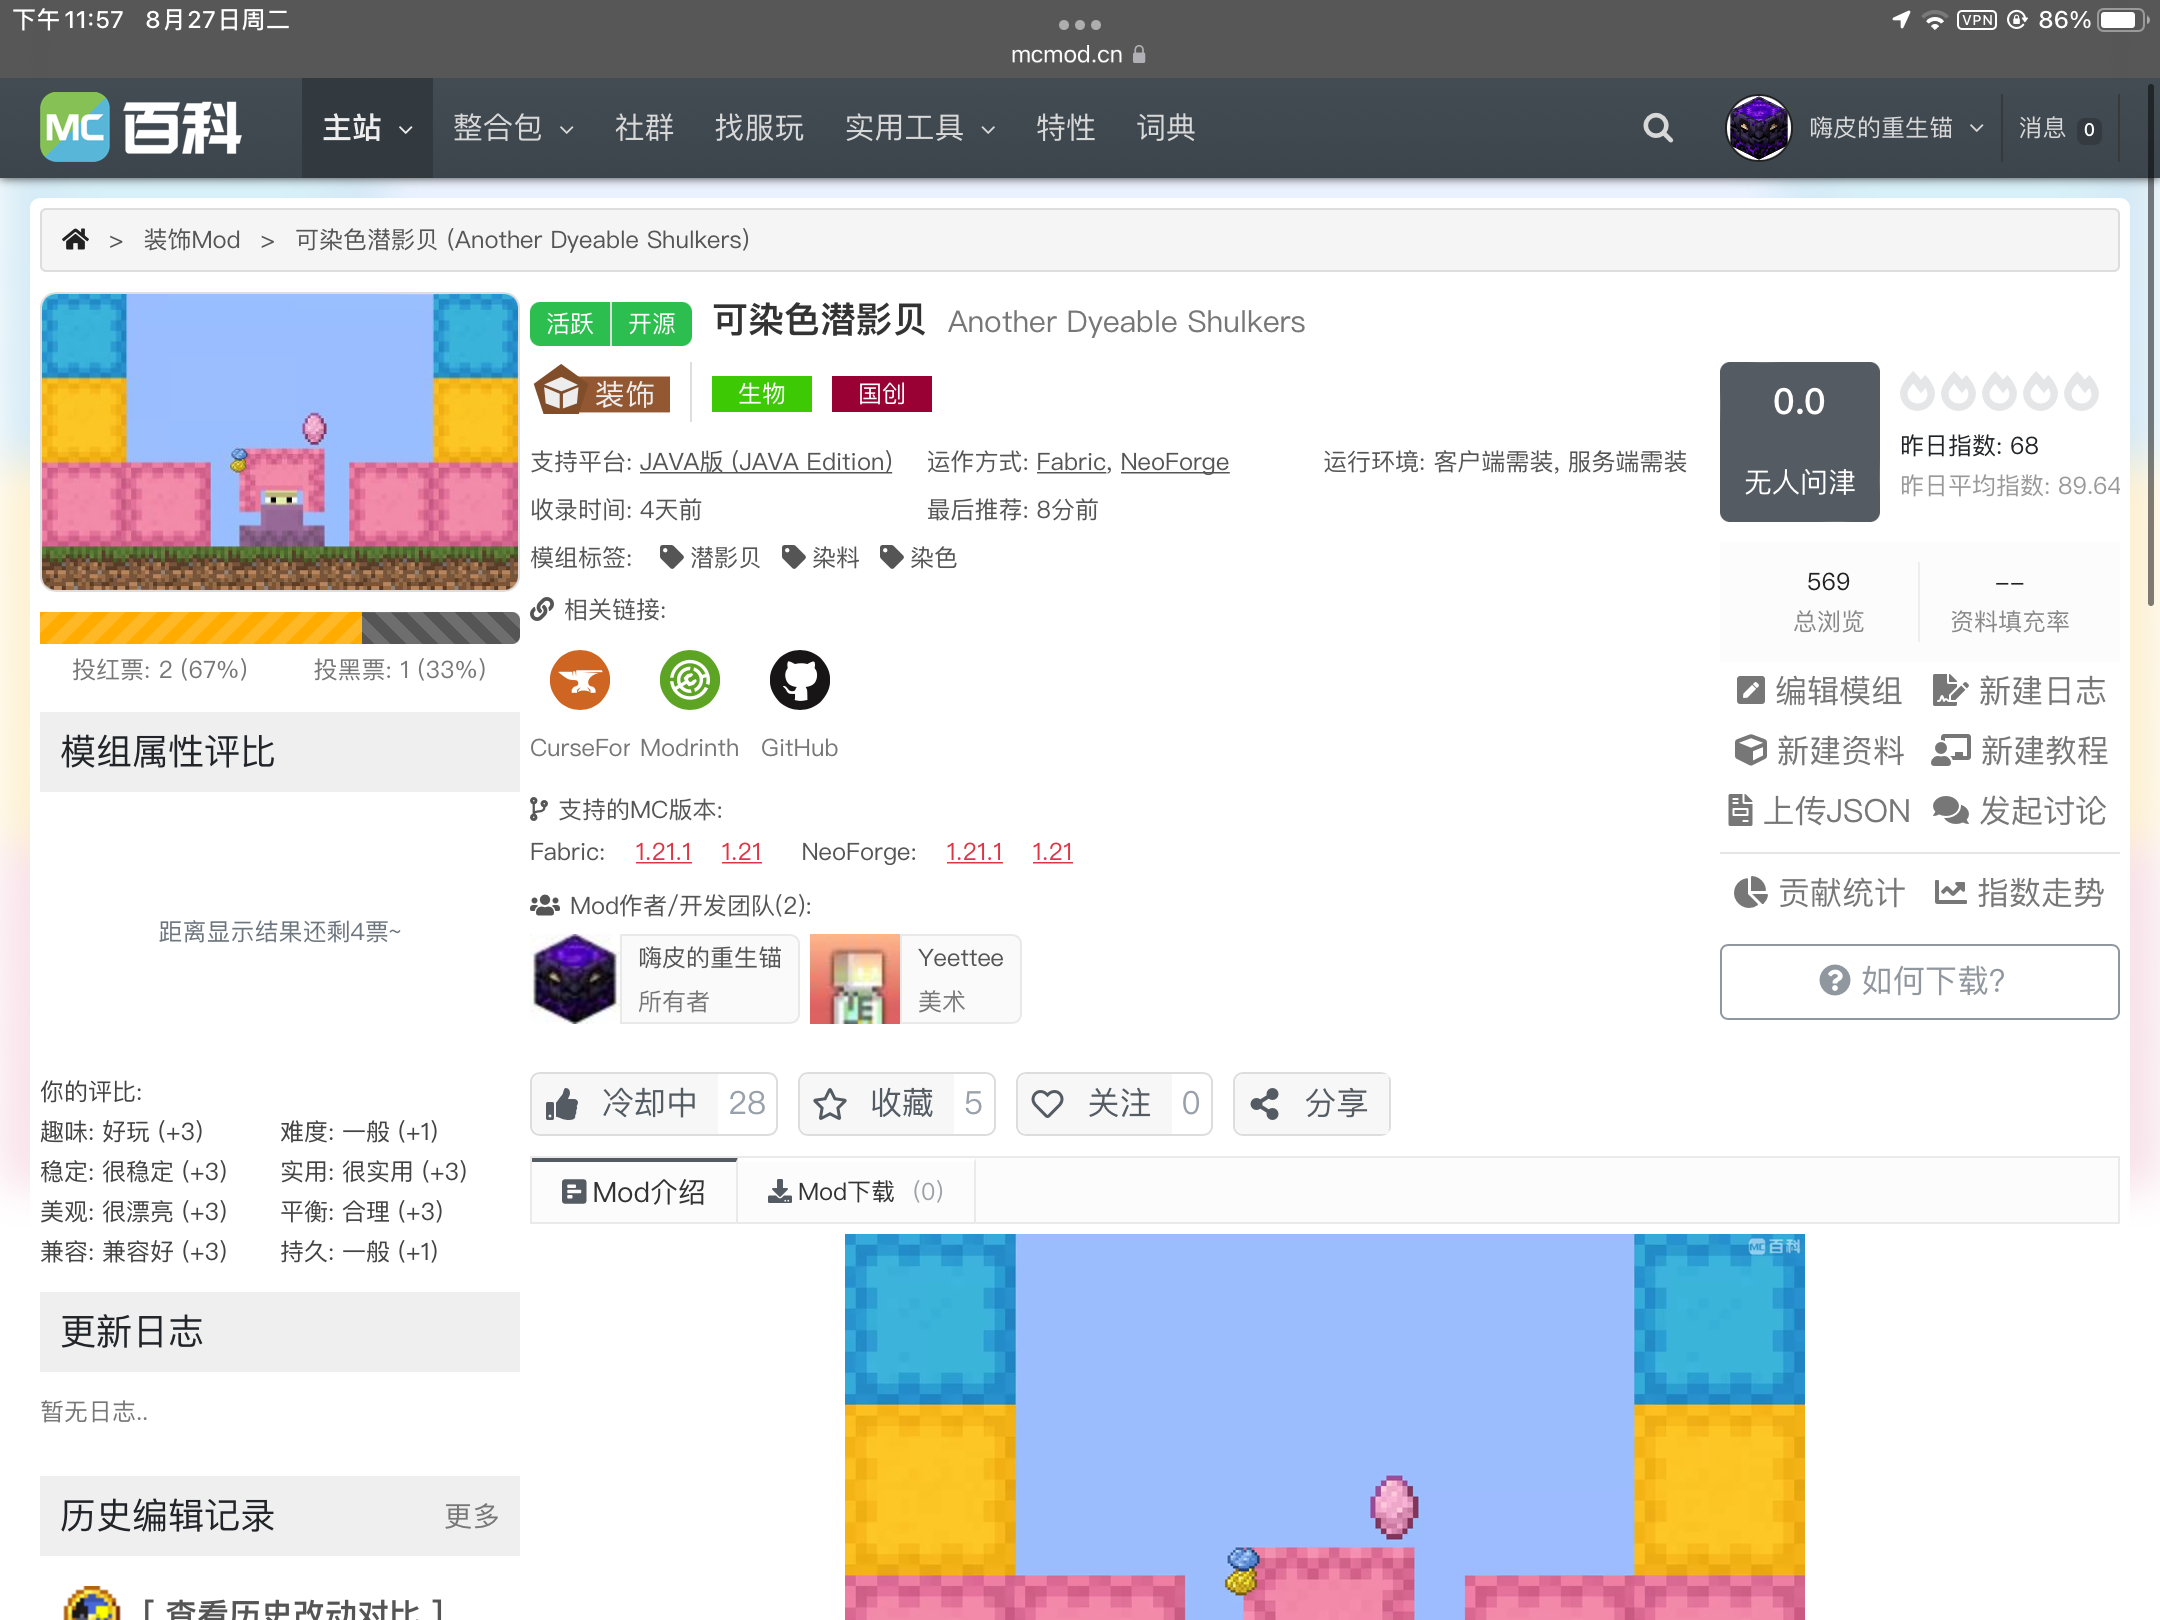Image resolution: width=2160 pixels, height=1620 pixels.
Task: Open 贡献统计 chart
Action: click(x=1818, y=893)
